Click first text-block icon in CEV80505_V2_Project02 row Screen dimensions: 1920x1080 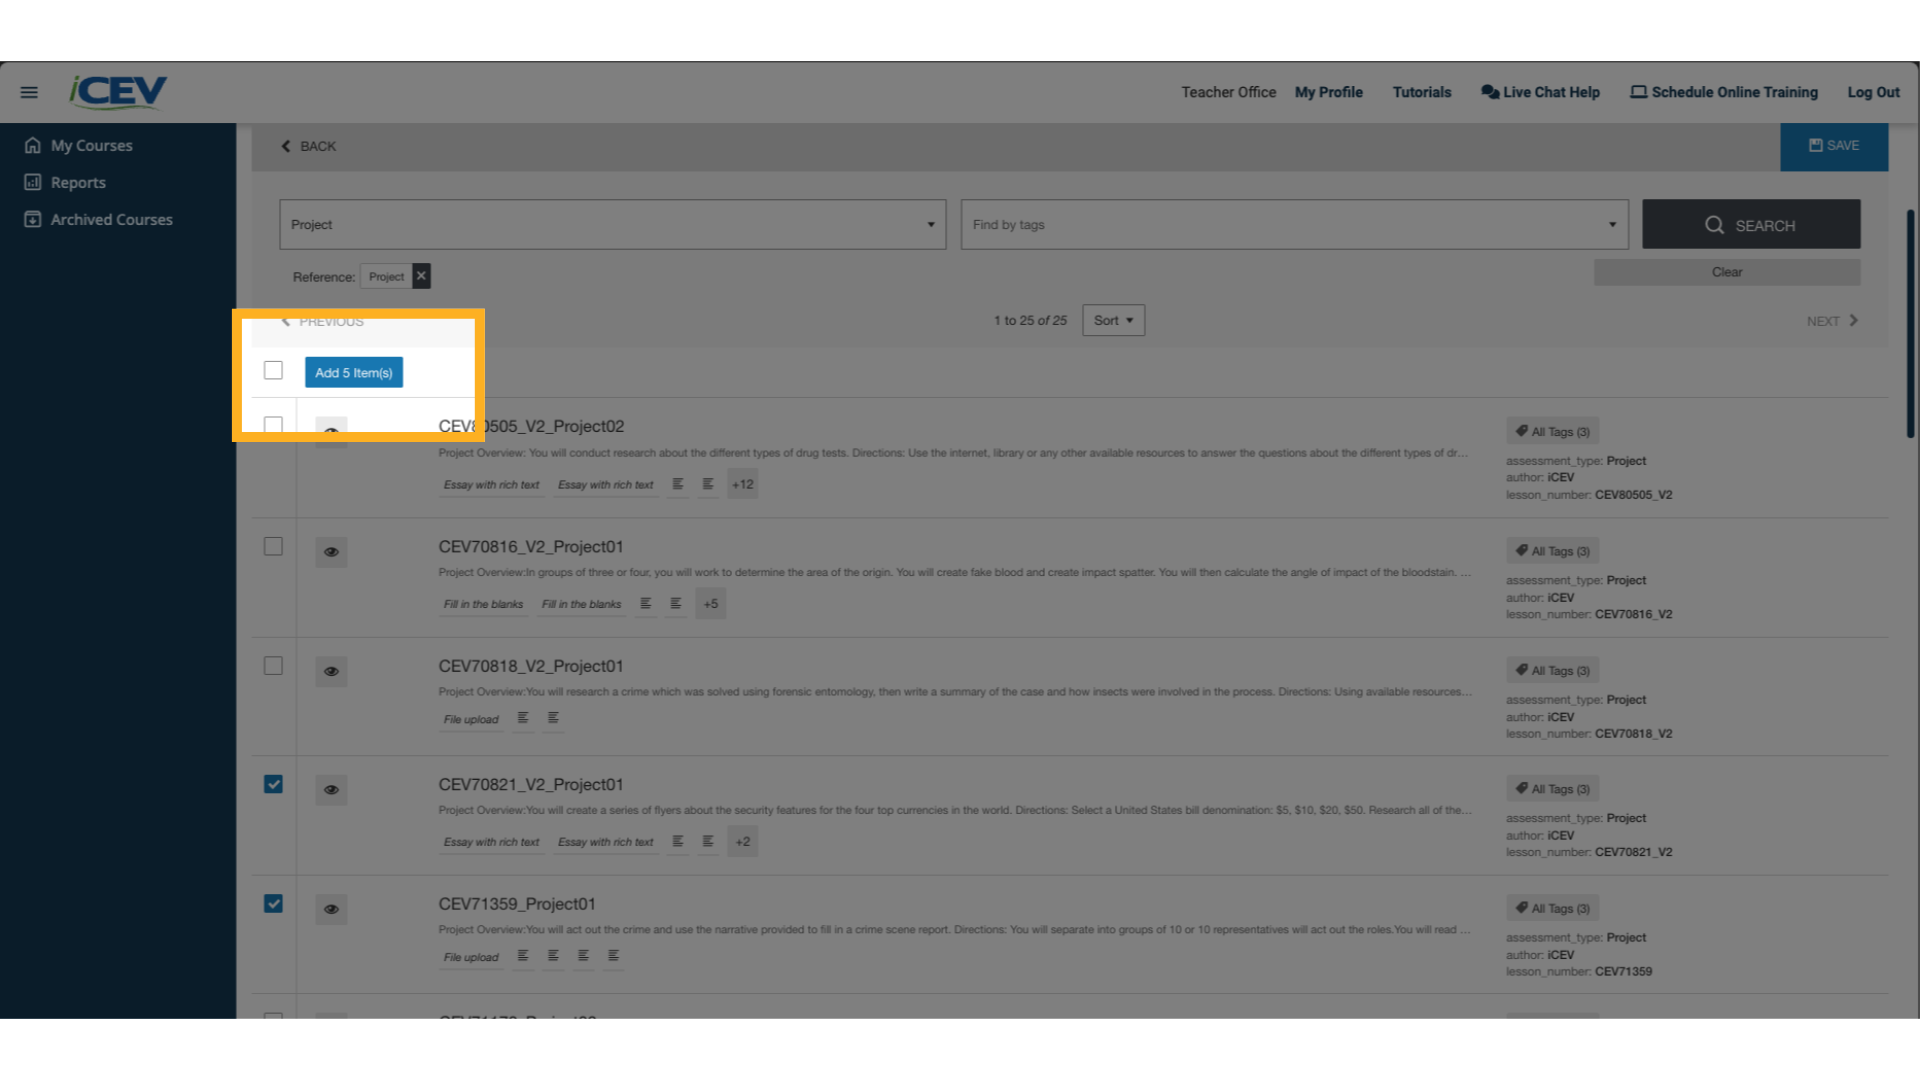(x=678, y=484)
